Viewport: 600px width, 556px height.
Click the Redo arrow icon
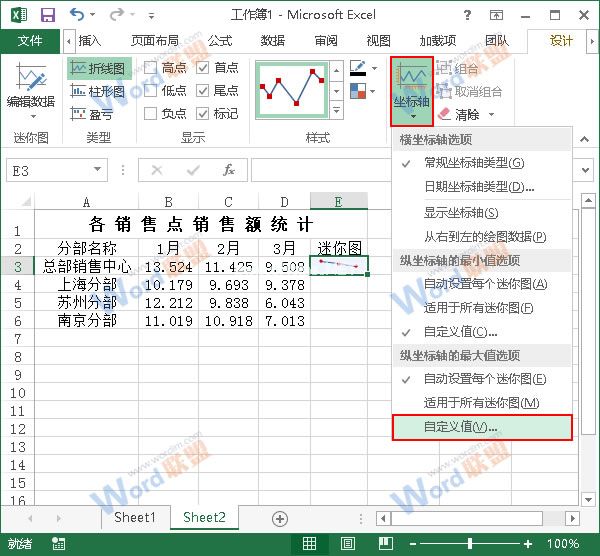[116, 15]
